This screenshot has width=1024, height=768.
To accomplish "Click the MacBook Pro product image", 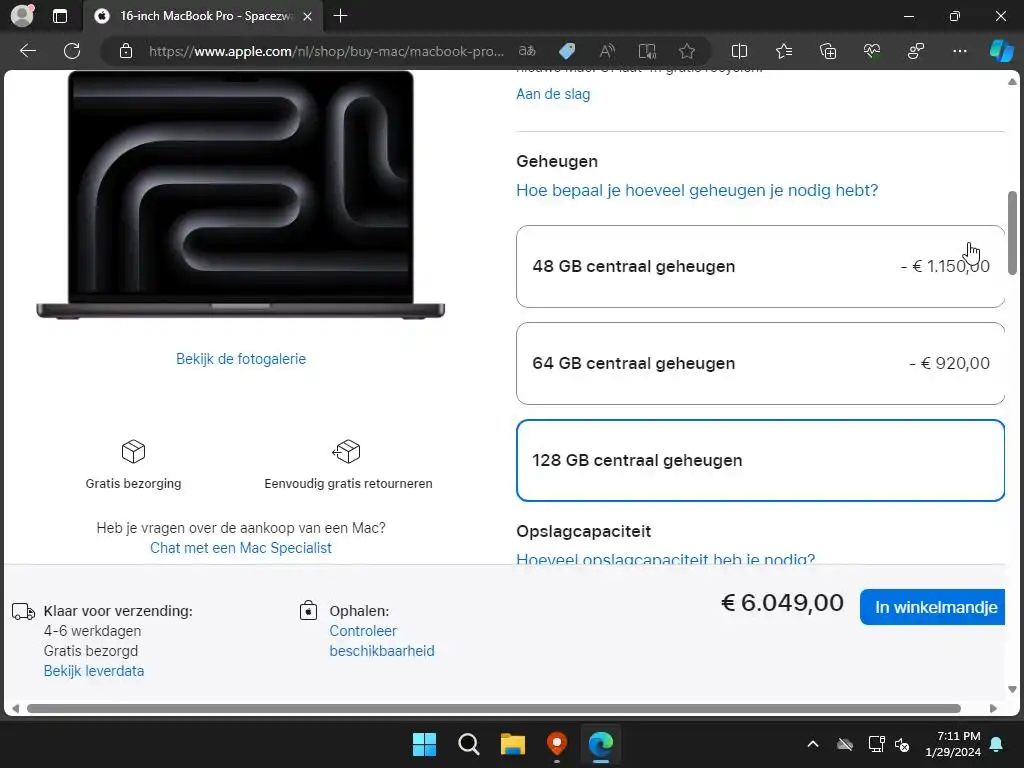I will [x=240, y=195].
